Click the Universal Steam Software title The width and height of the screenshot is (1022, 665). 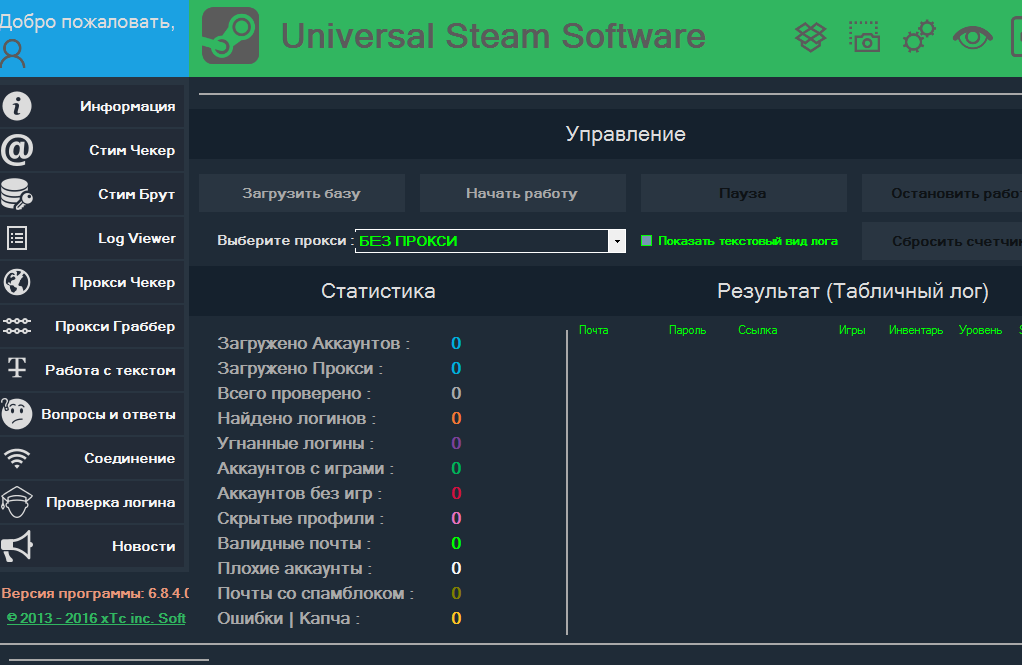pyautogui.click(x=493, y=36)
